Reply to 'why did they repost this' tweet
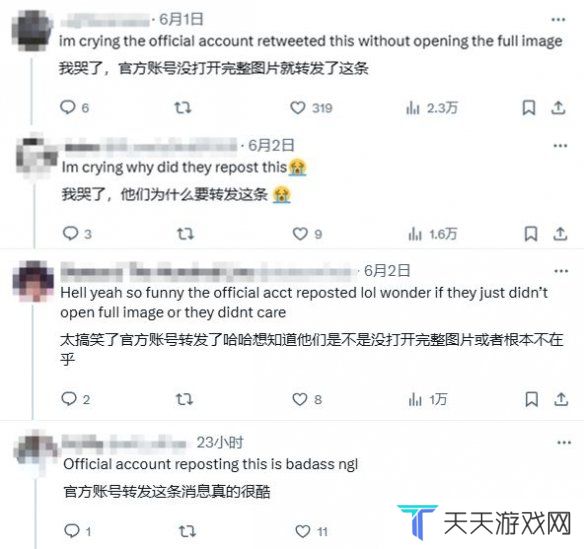The width and height of the screenshot is (584, 549). [x=70, y=233]
